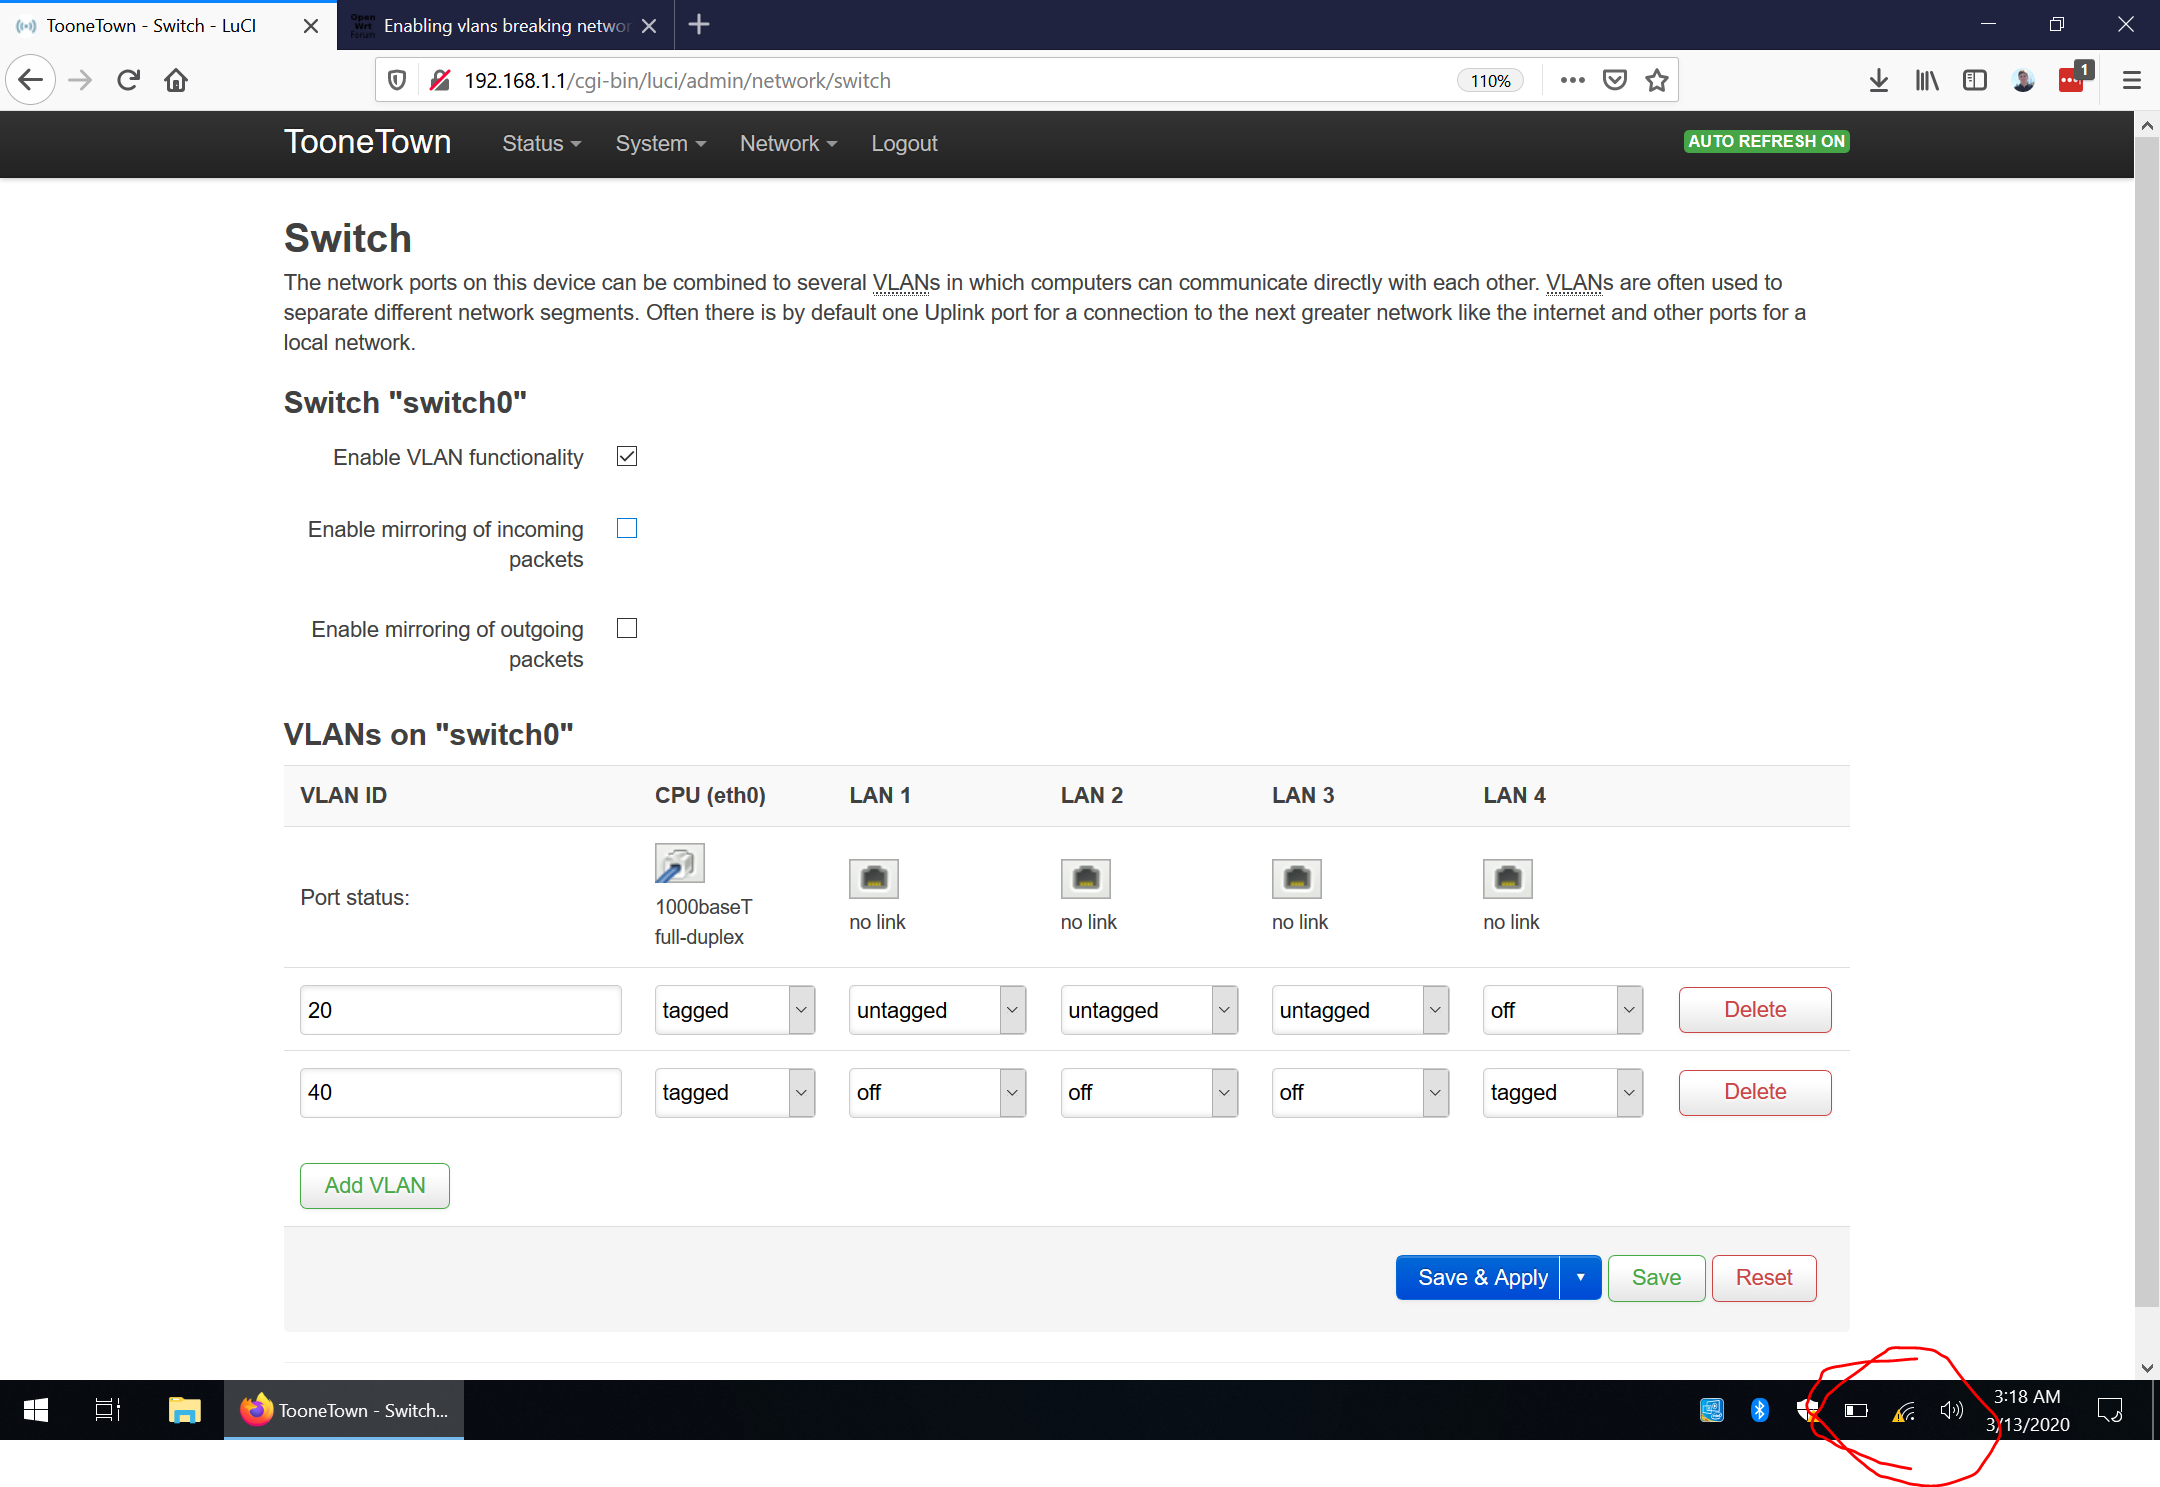Open the Status menu

(x=541, y=143)
